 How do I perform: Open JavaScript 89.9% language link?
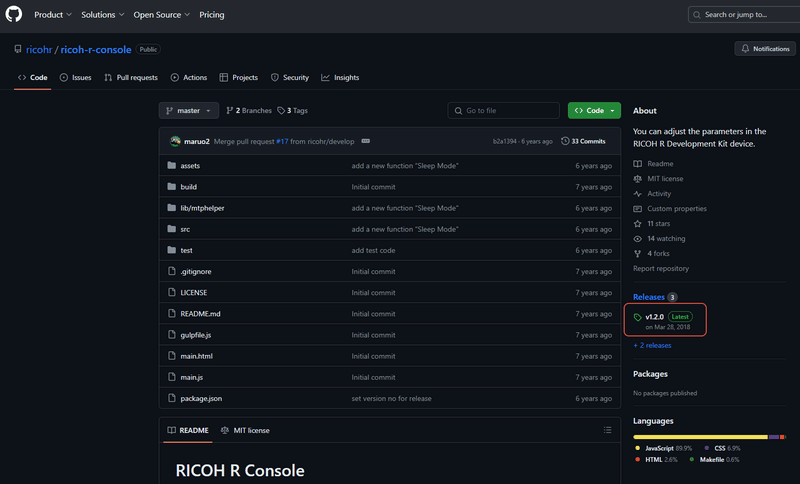coord(664,448)
